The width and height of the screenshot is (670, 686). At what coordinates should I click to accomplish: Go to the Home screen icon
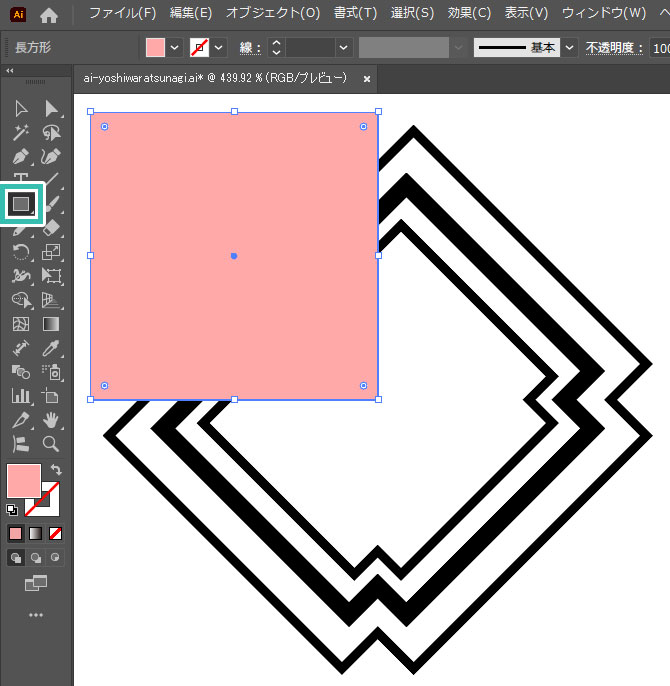pos(49,15)
